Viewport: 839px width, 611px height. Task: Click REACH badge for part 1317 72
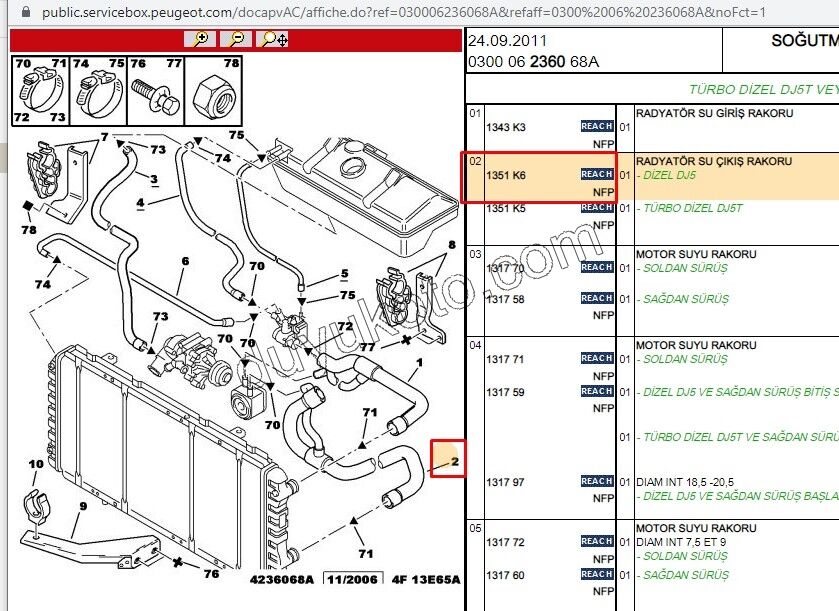597,541
